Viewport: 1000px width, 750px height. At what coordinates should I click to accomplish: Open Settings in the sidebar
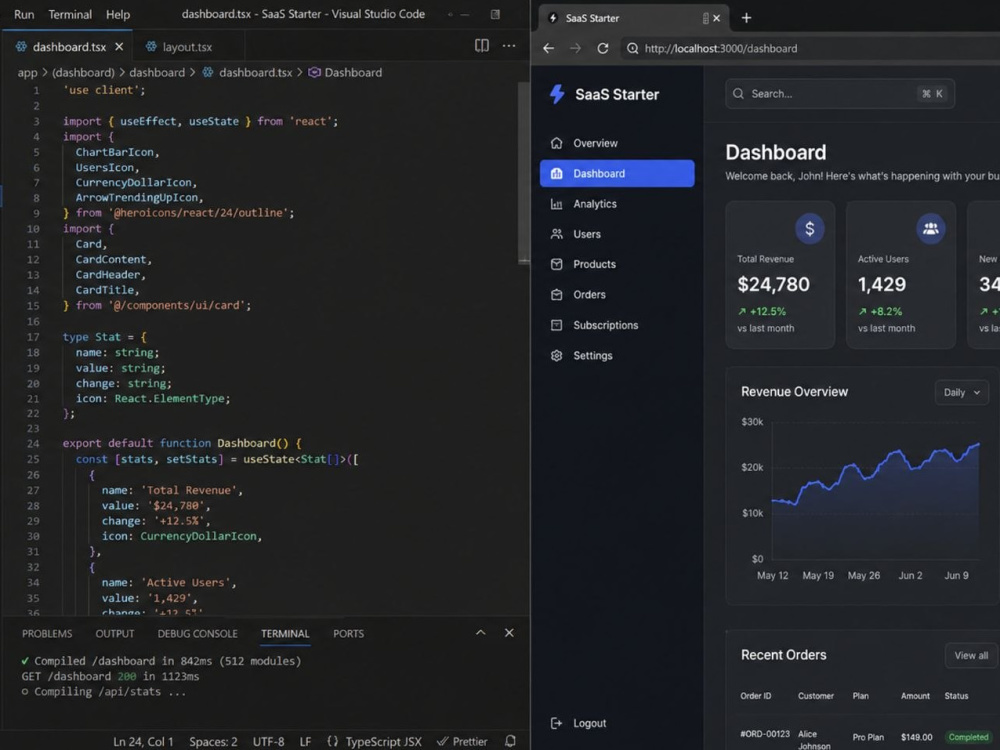617,356
